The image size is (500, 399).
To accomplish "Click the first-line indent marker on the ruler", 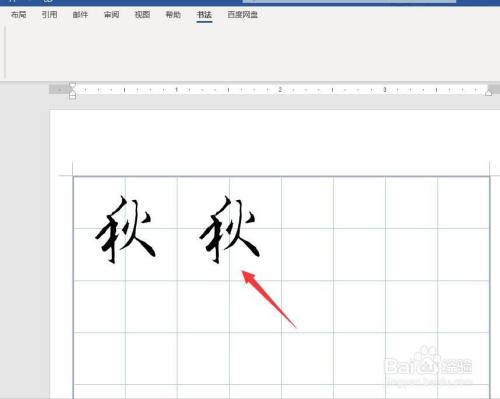I will (72, 86).
